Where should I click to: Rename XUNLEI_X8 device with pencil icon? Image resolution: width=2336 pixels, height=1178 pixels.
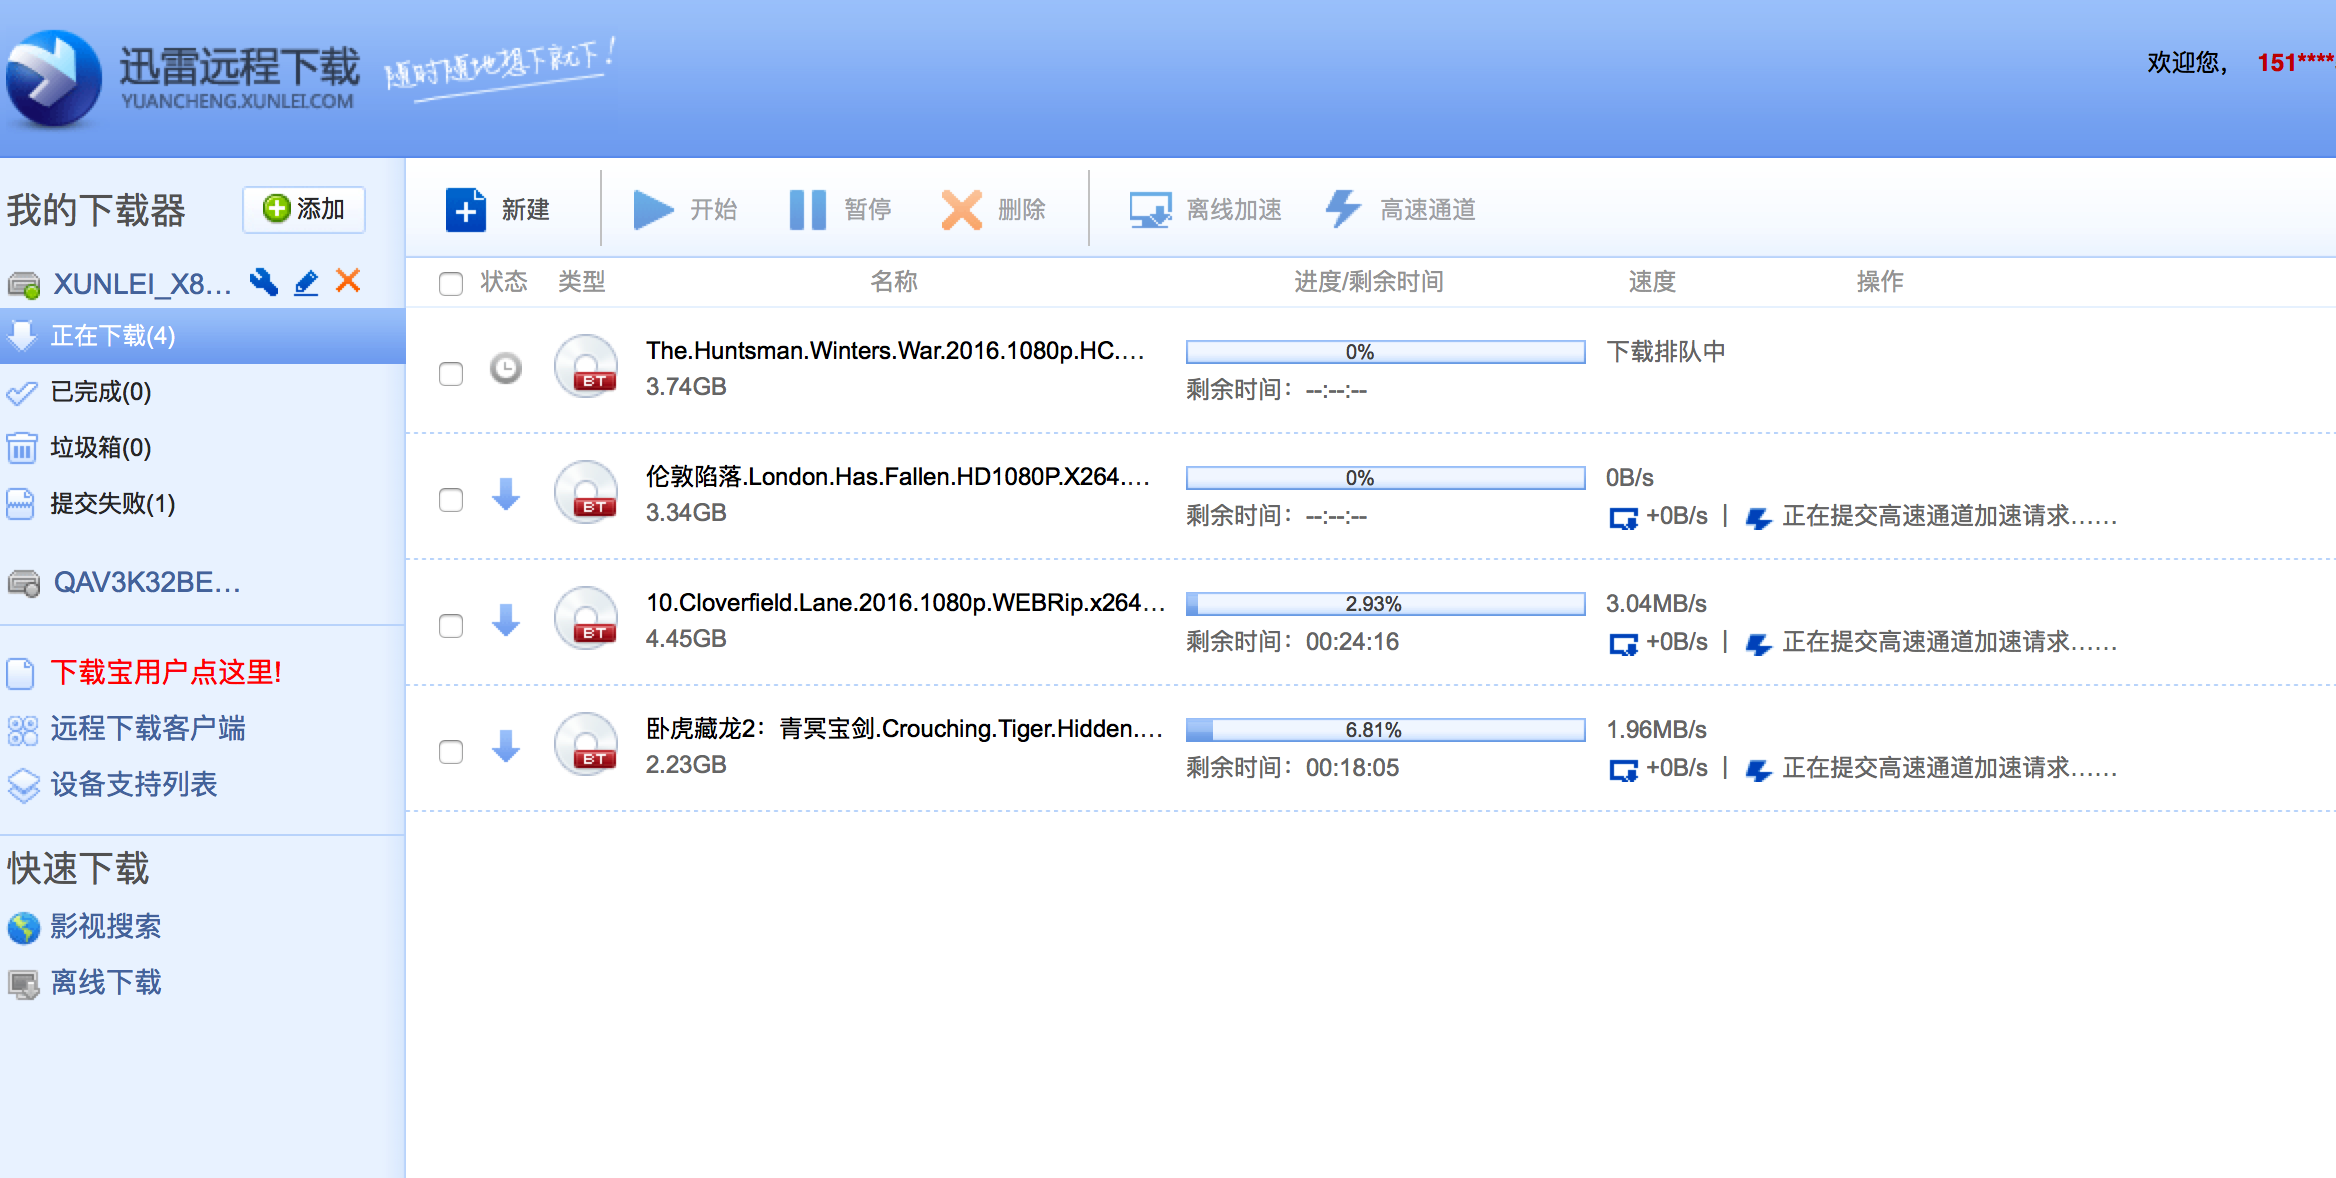click(307, 283)
